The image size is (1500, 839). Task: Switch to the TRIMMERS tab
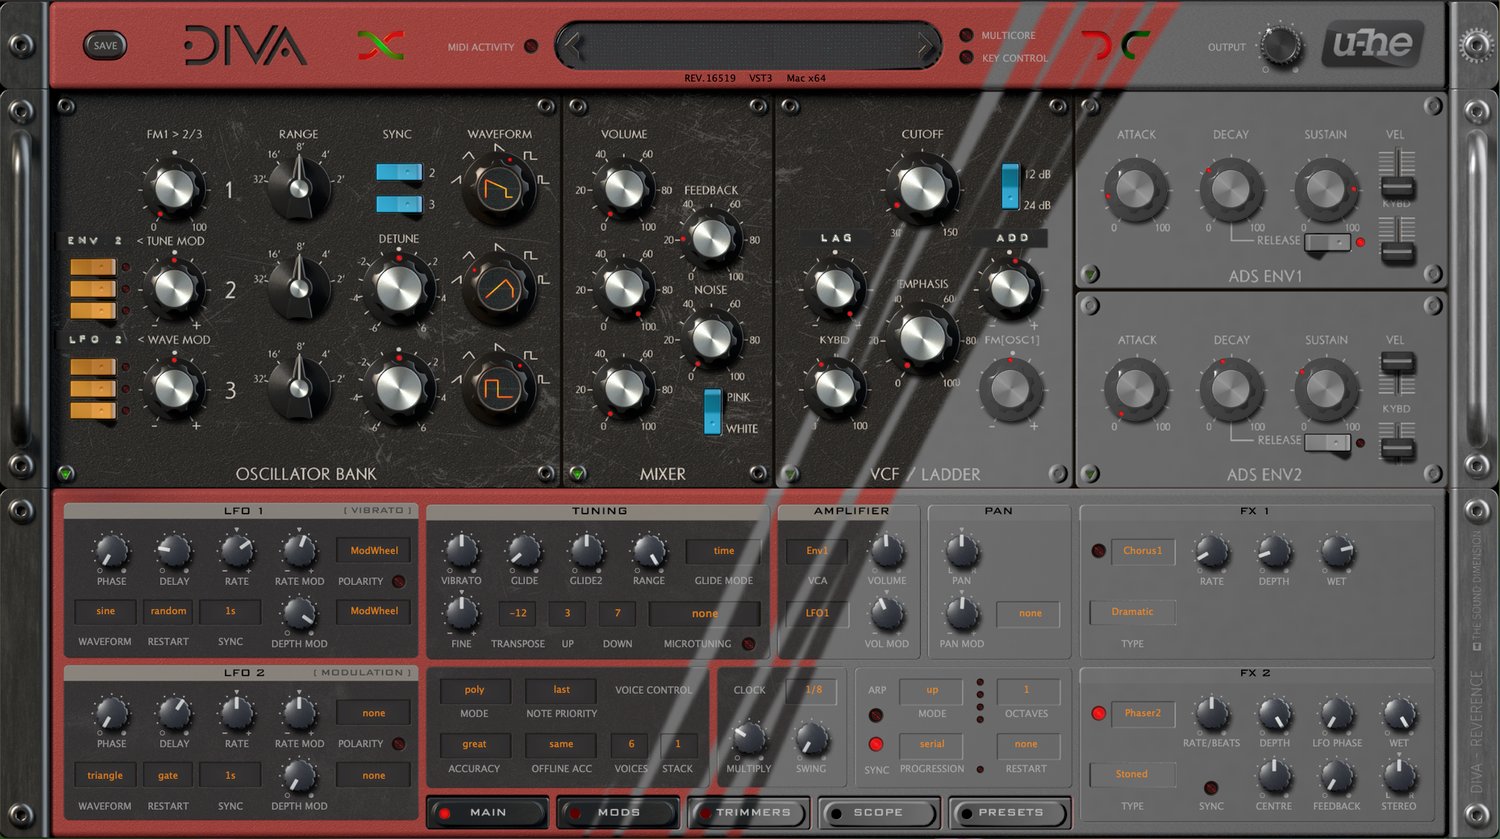(x=748, y=812)
